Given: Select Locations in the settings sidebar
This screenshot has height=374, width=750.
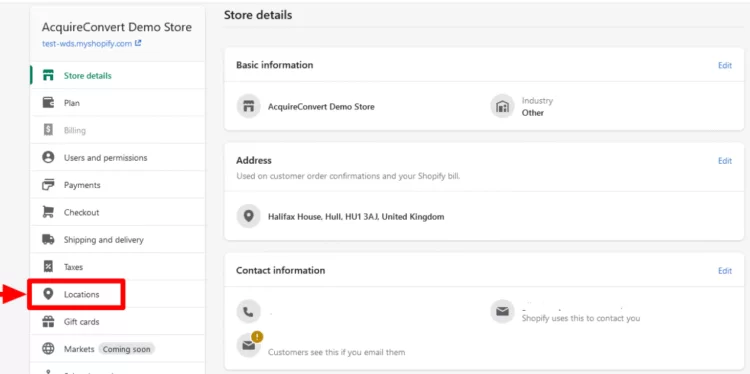Looking at the screenshot, I should 118,294.
